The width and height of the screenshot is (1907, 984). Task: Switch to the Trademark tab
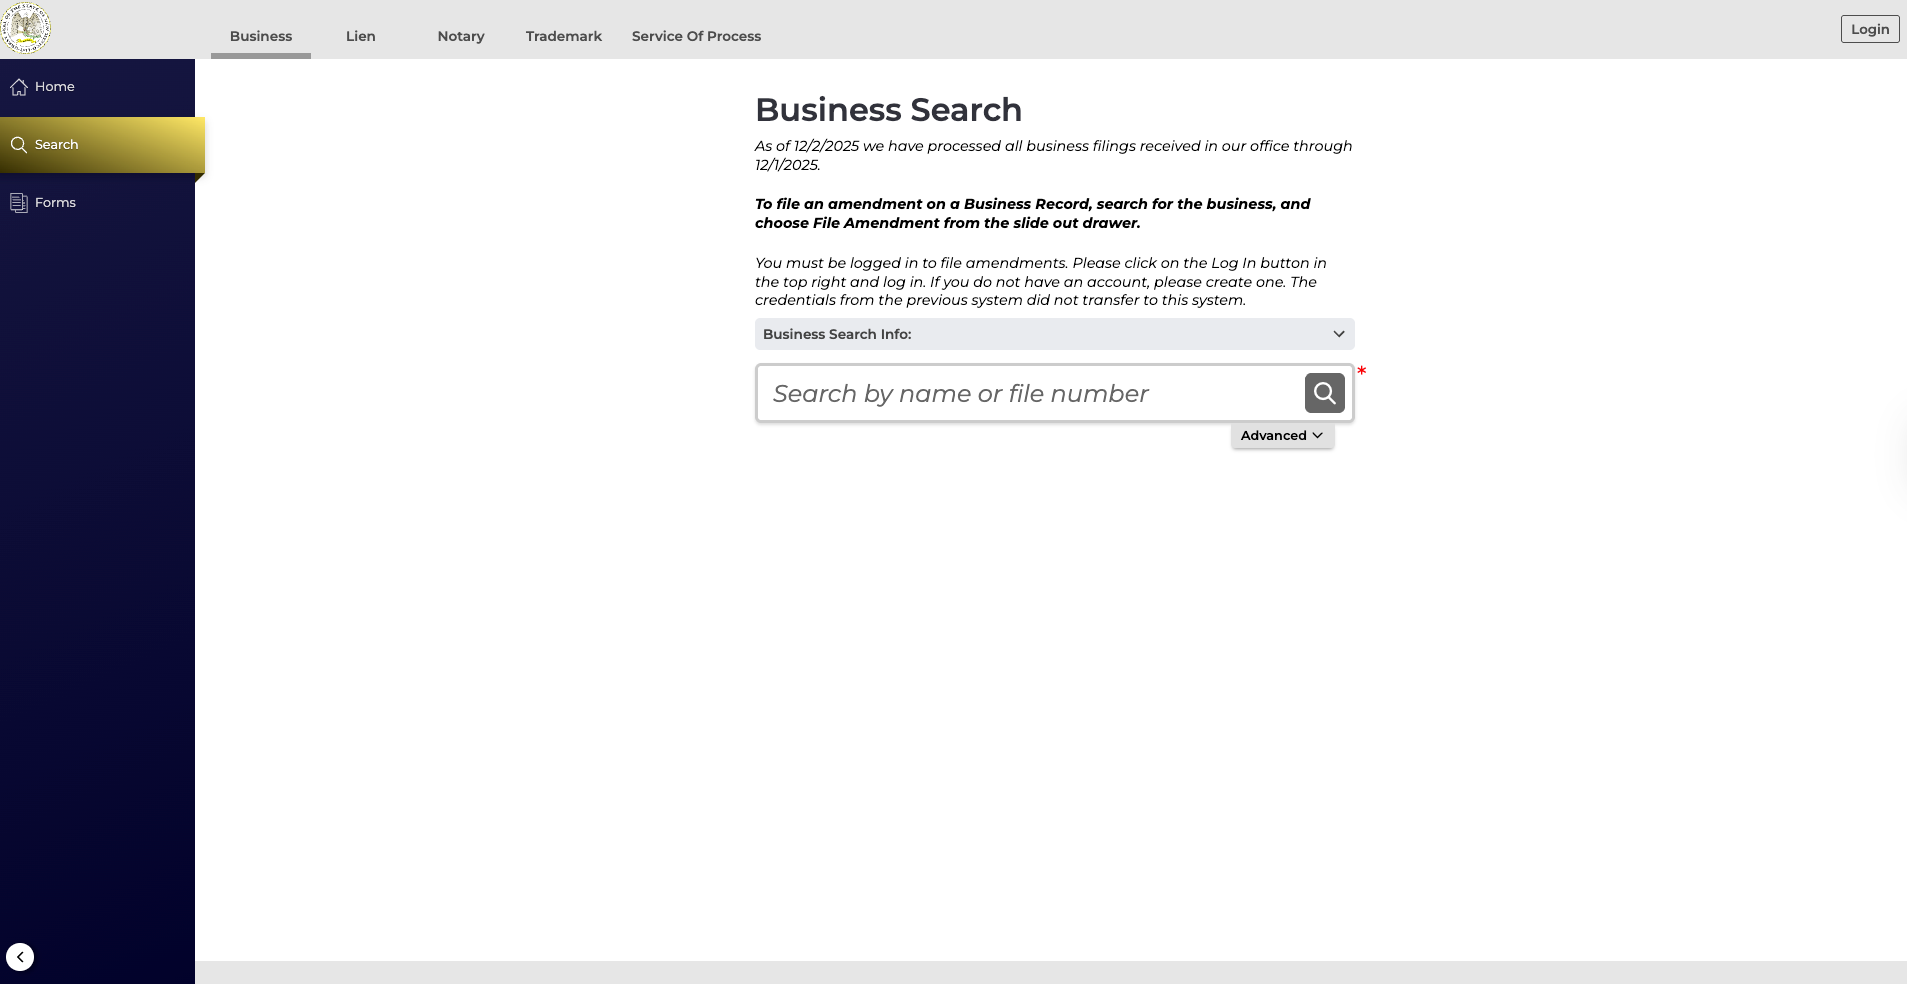tap(563, 36)
